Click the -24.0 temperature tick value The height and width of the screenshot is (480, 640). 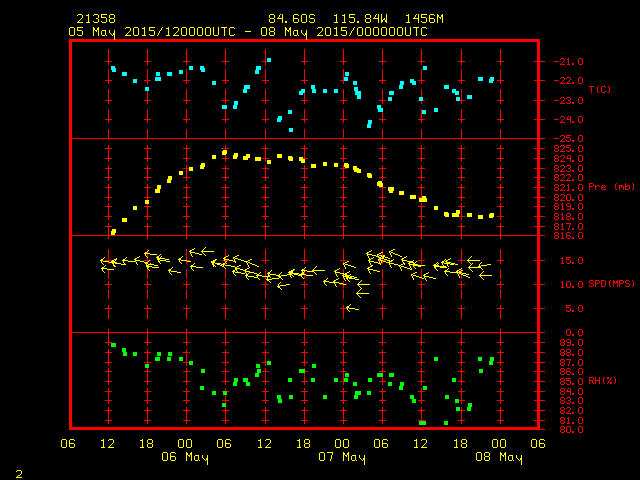569,120
